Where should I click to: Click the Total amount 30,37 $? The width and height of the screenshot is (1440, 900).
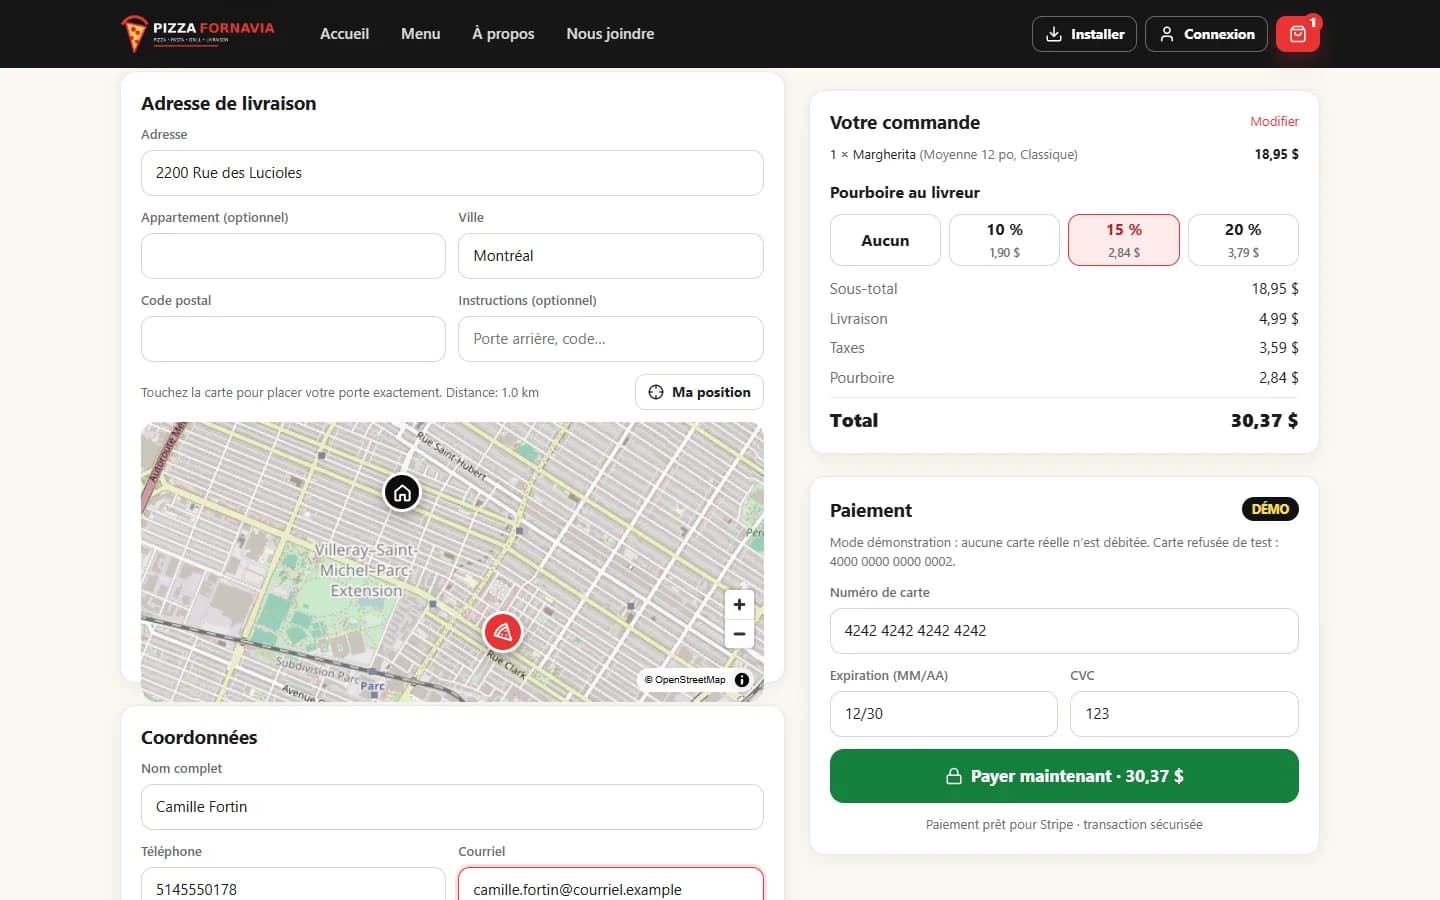click(1264, 421)
